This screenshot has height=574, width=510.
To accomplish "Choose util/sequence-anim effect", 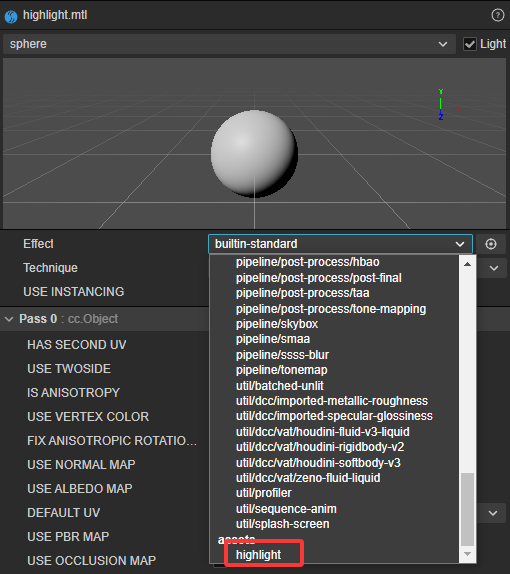I will click(x=286, y=509).
